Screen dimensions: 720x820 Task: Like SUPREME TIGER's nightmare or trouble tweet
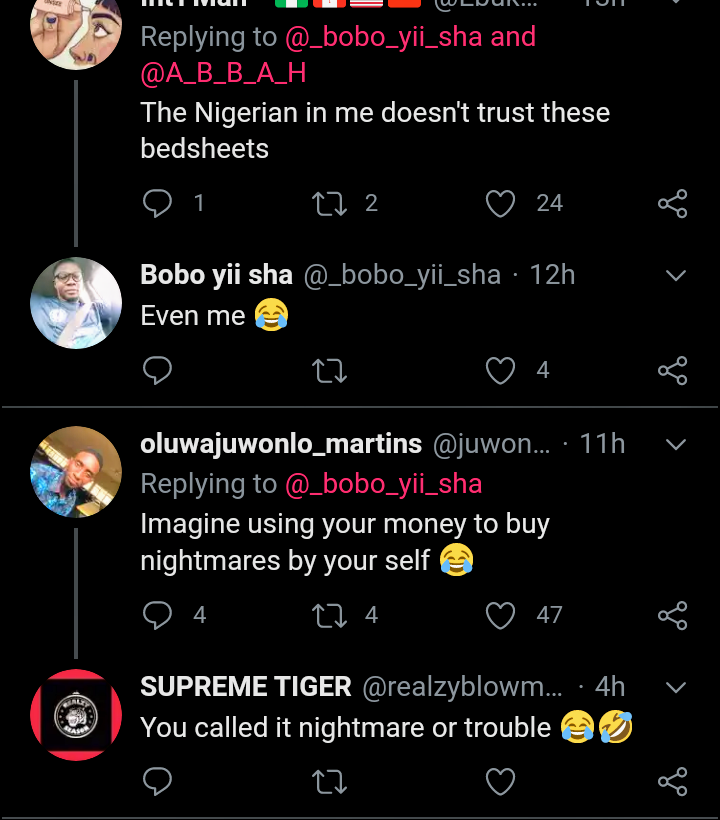(x=500, y=781)
